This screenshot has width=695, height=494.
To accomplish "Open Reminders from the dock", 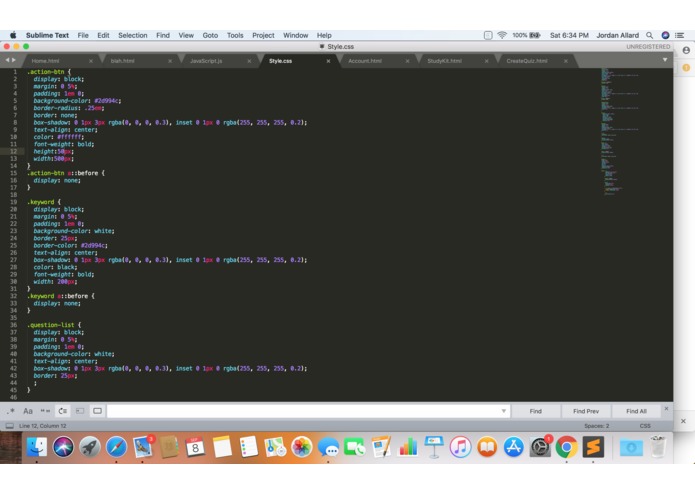I will [248, 447].
